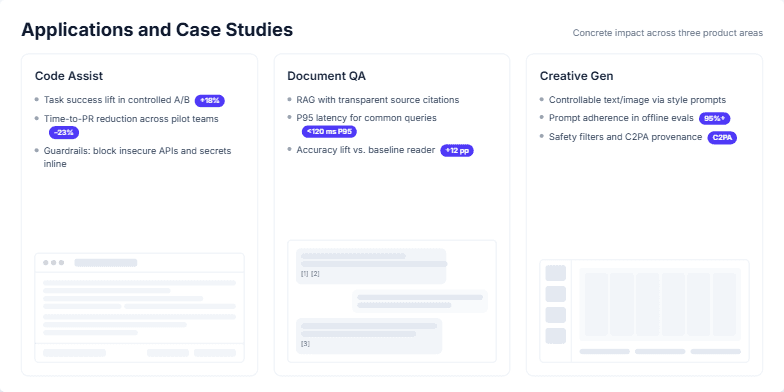Select the 'Document QA' card title
This screenshot has height=392, width=784.
click(326, 76)
